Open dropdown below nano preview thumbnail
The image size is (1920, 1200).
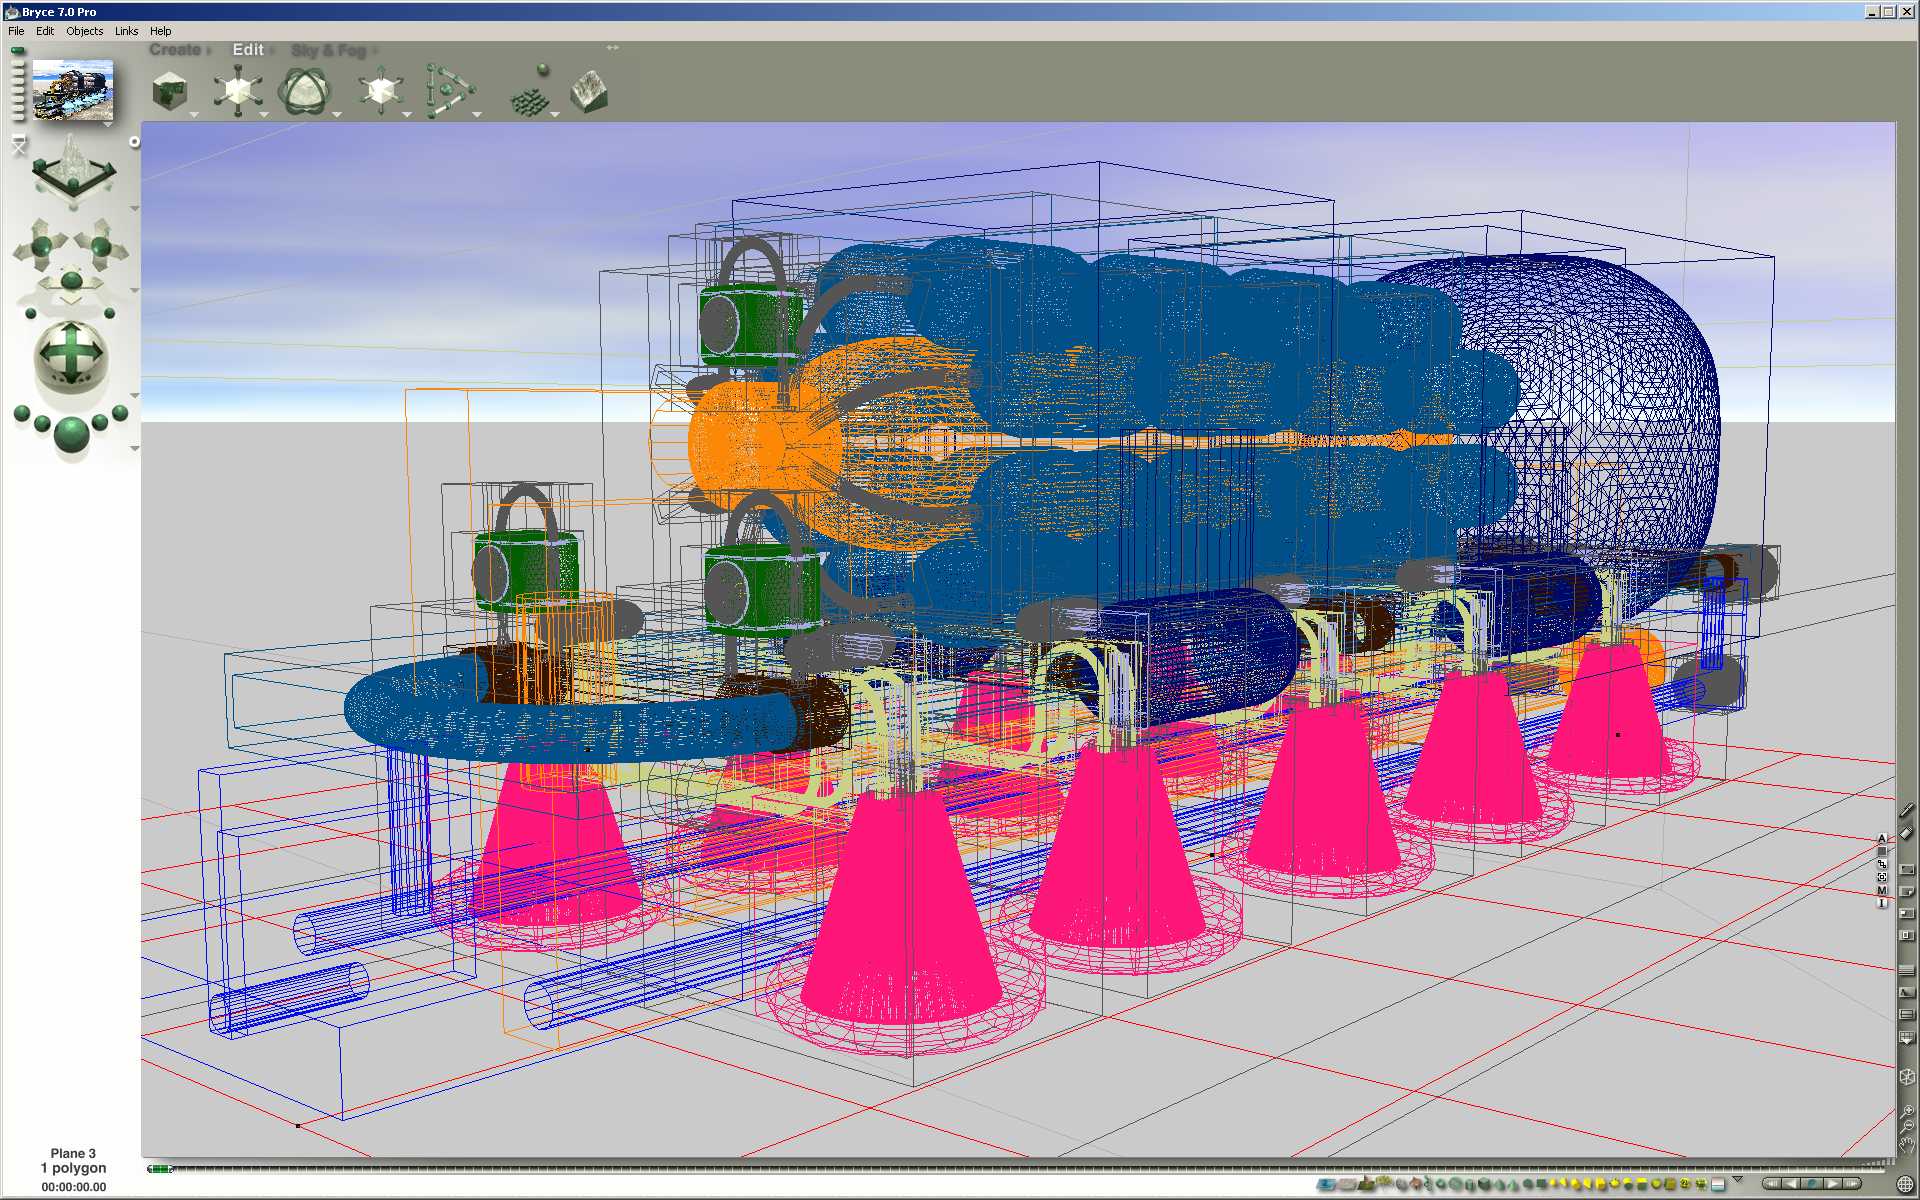point(108,125)
